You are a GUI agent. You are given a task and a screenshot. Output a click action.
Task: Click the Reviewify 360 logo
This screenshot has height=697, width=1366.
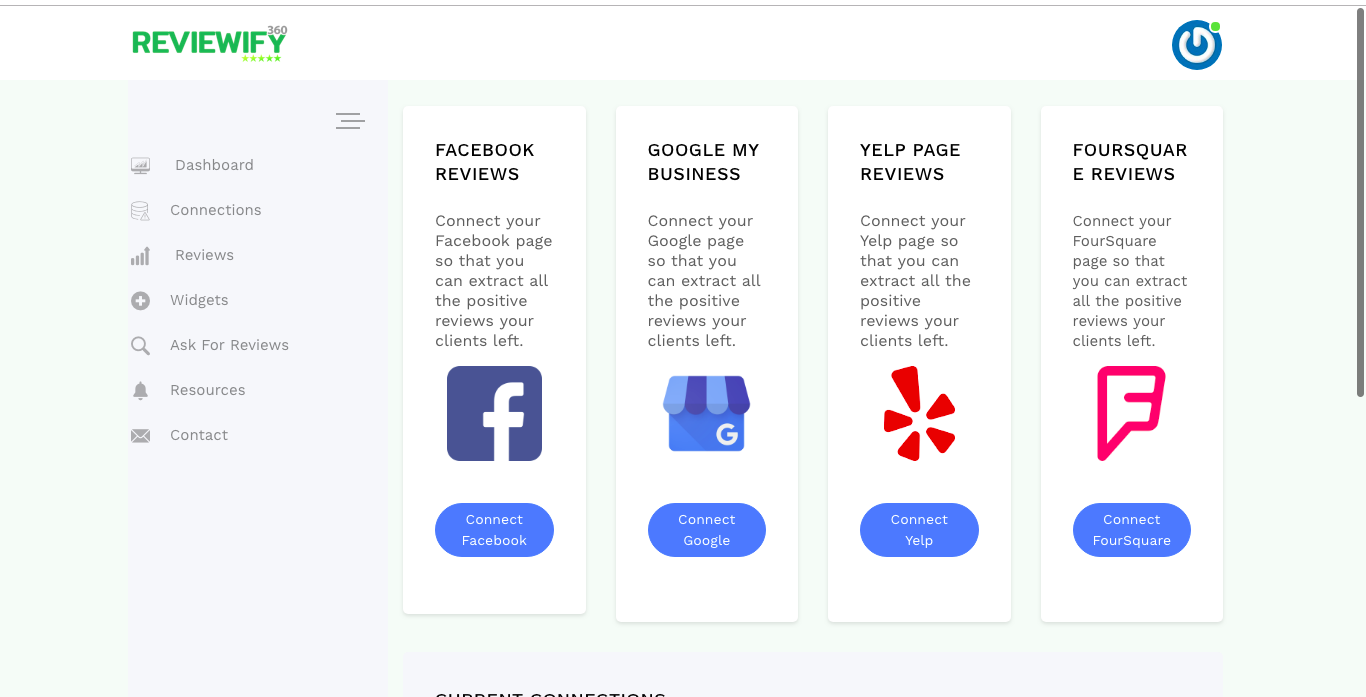pos(209,43)
